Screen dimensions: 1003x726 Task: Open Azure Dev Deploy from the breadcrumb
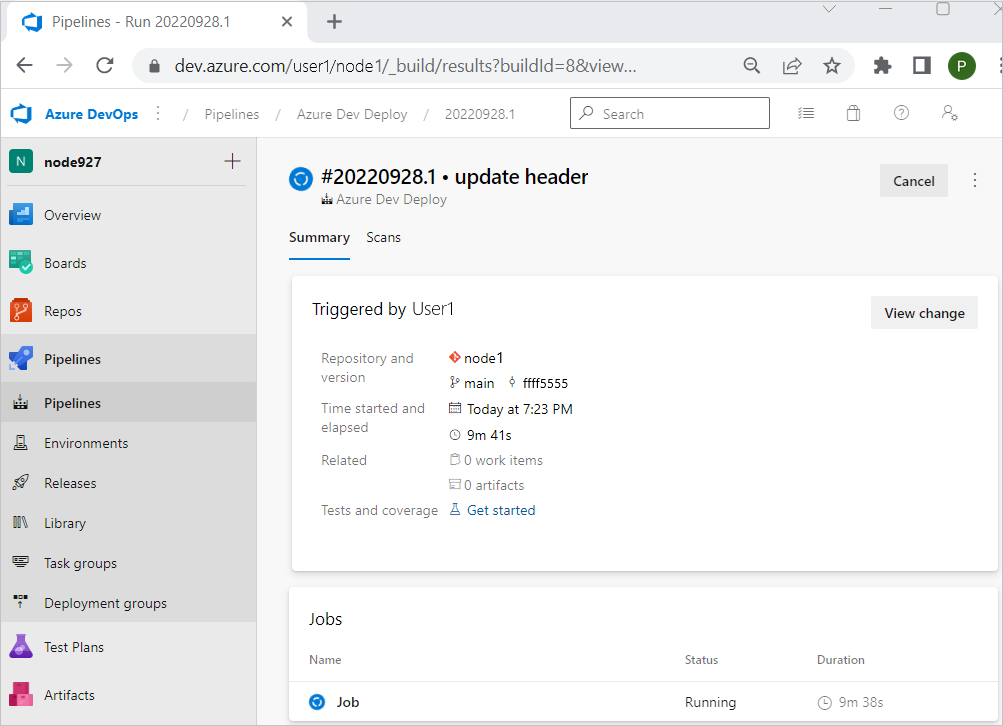click(351, 113)
